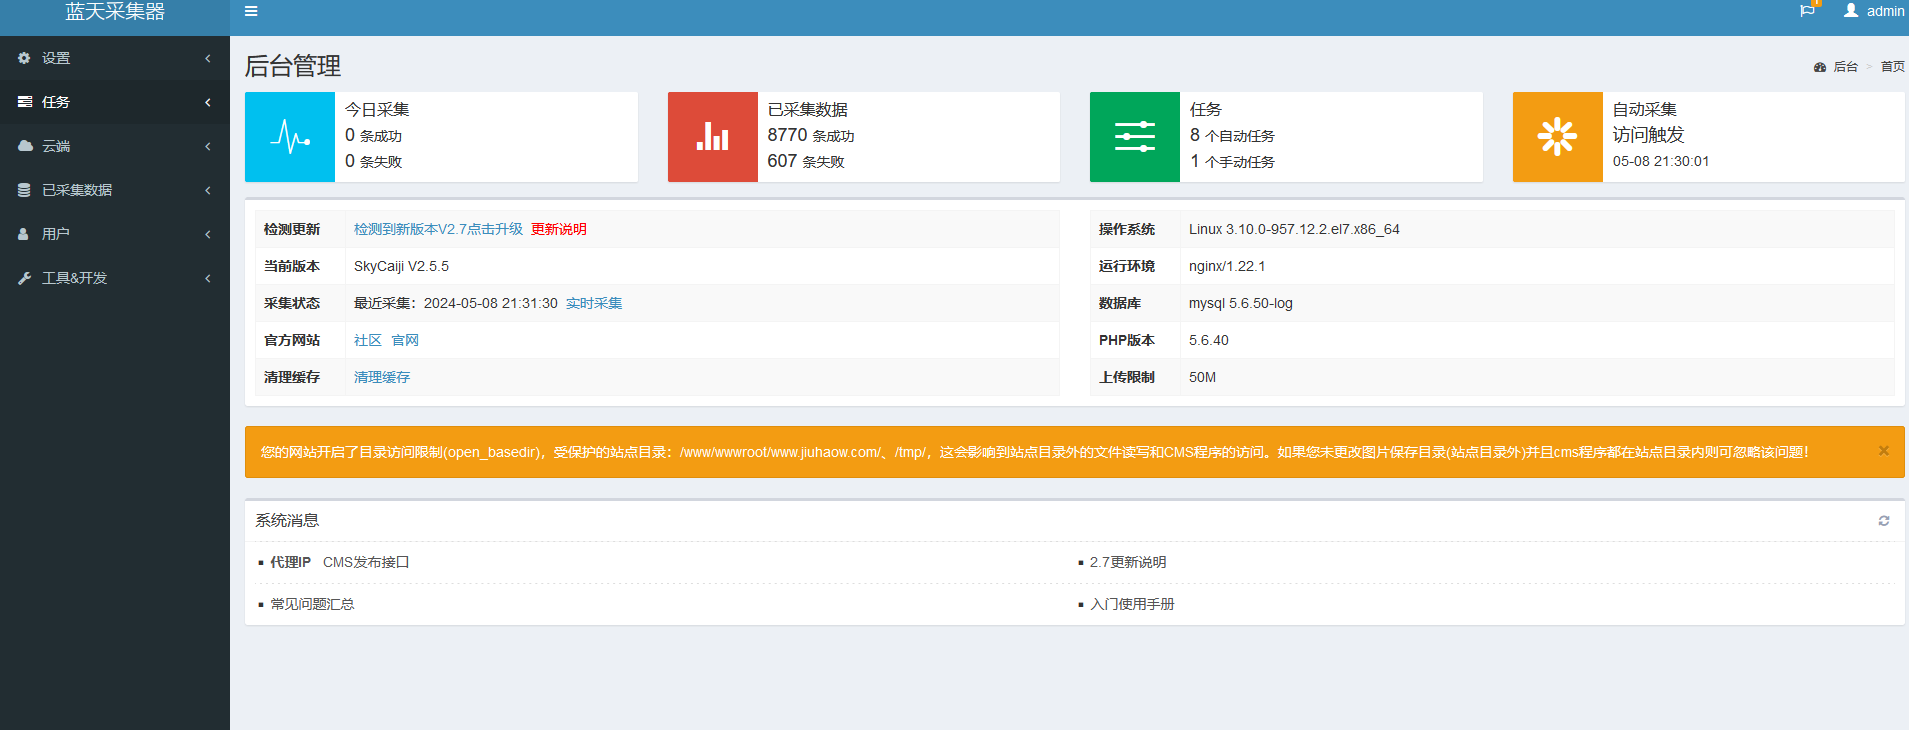The height and width of the screenshot is (730, 1909).
Task: Refresh system messages with the refresh icon
Action: (x=1884, y=521)
